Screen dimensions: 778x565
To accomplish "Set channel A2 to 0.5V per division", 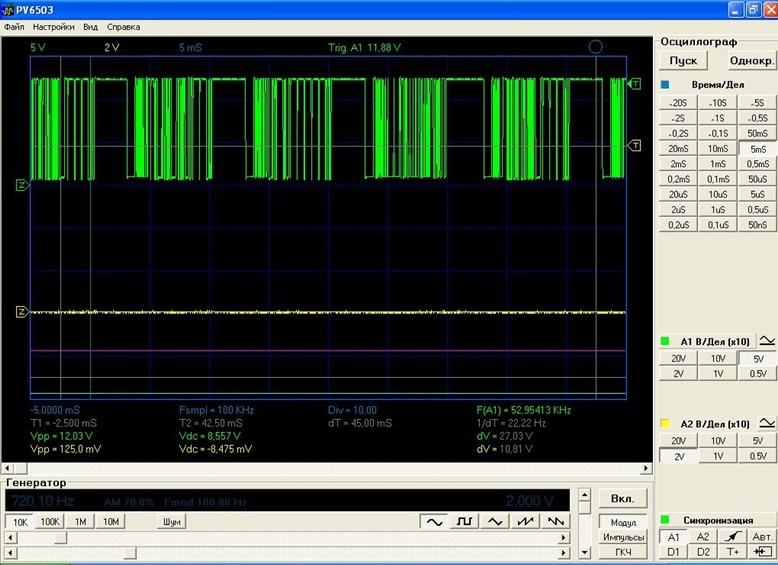I will click(x=758, y=456).
